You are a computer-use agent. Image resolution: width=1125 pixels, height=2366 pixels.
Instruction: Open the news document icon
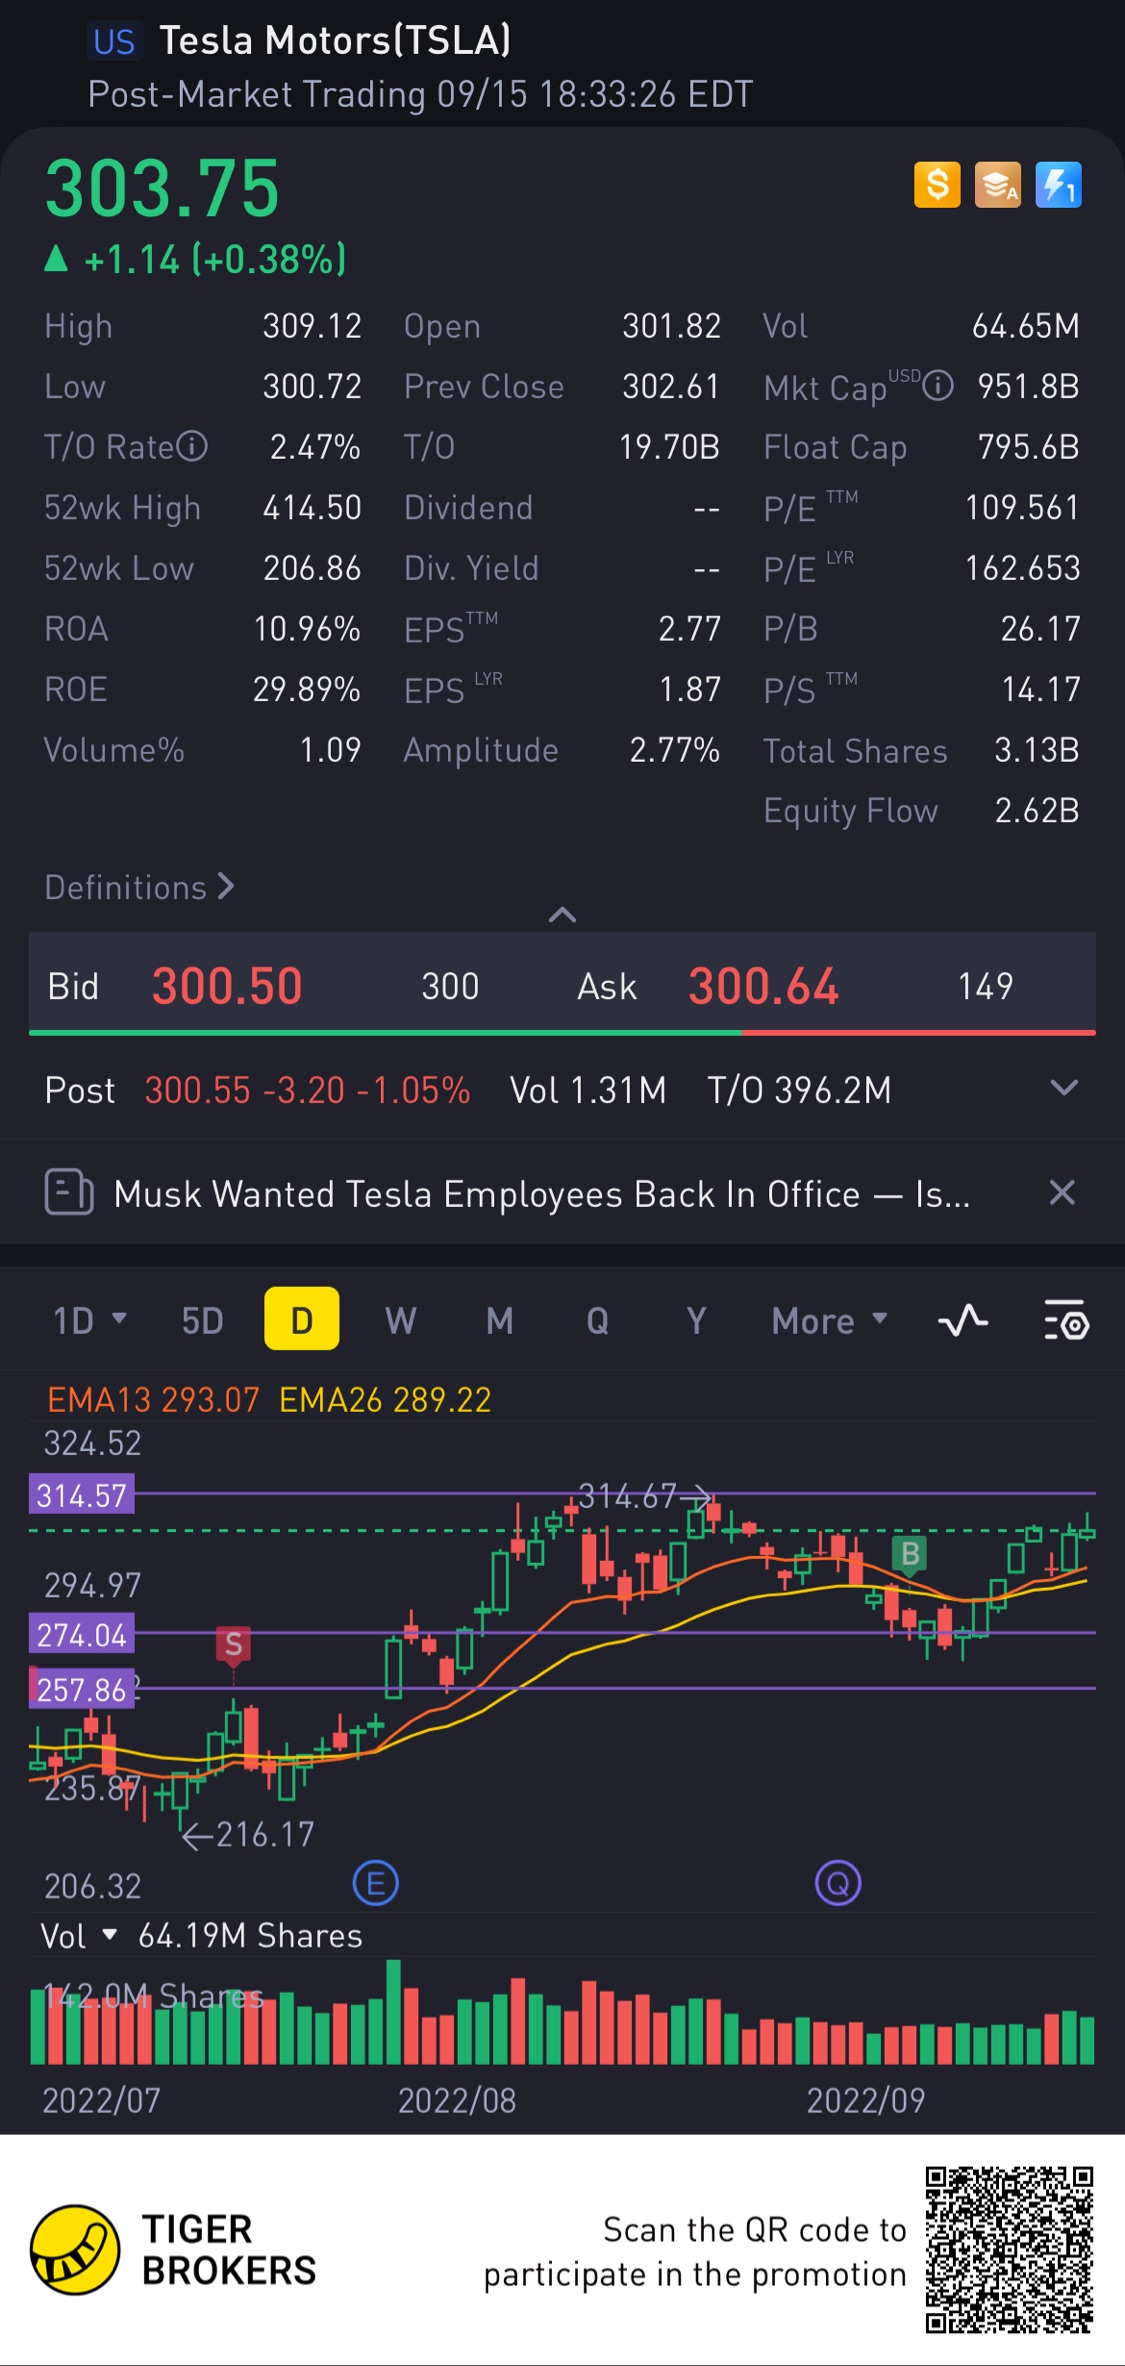click(x=69, y=1193)
